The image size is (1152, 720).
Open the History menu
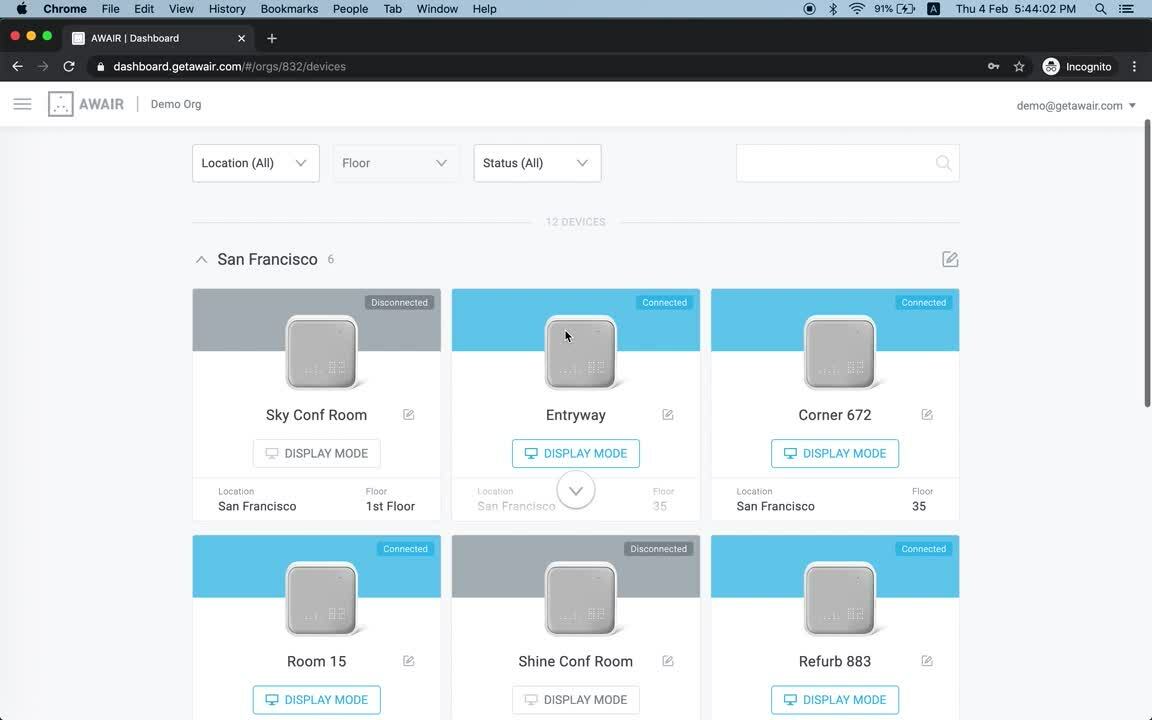227,9
